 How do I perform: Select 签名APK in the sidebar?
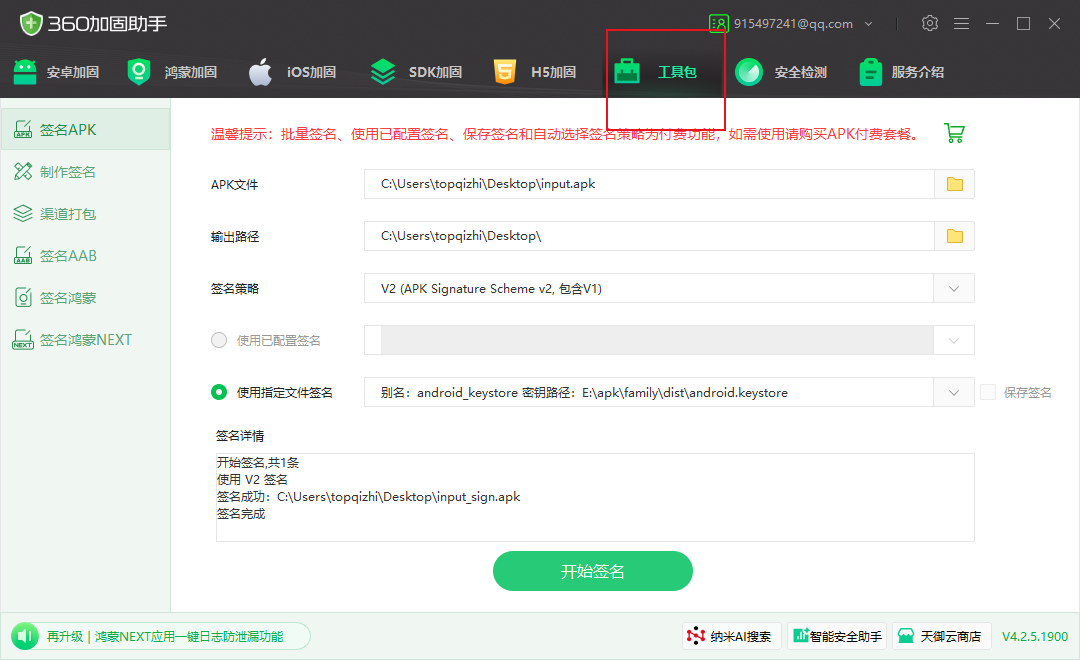coord(85,130)
